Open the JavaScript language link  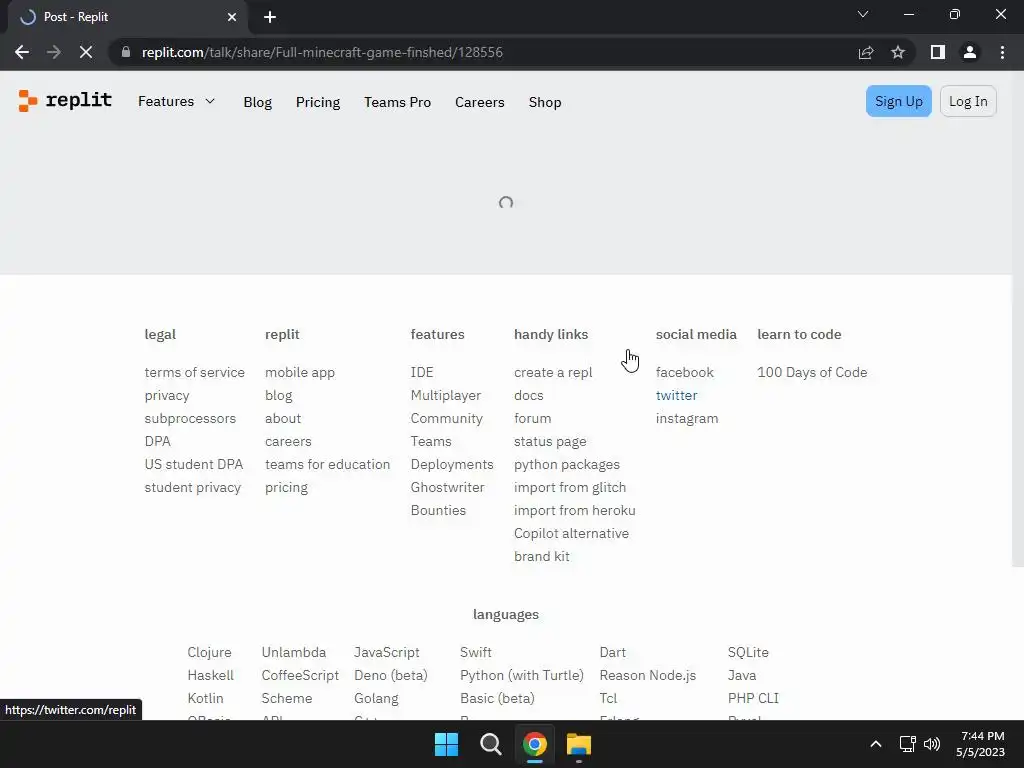[387, 652]
